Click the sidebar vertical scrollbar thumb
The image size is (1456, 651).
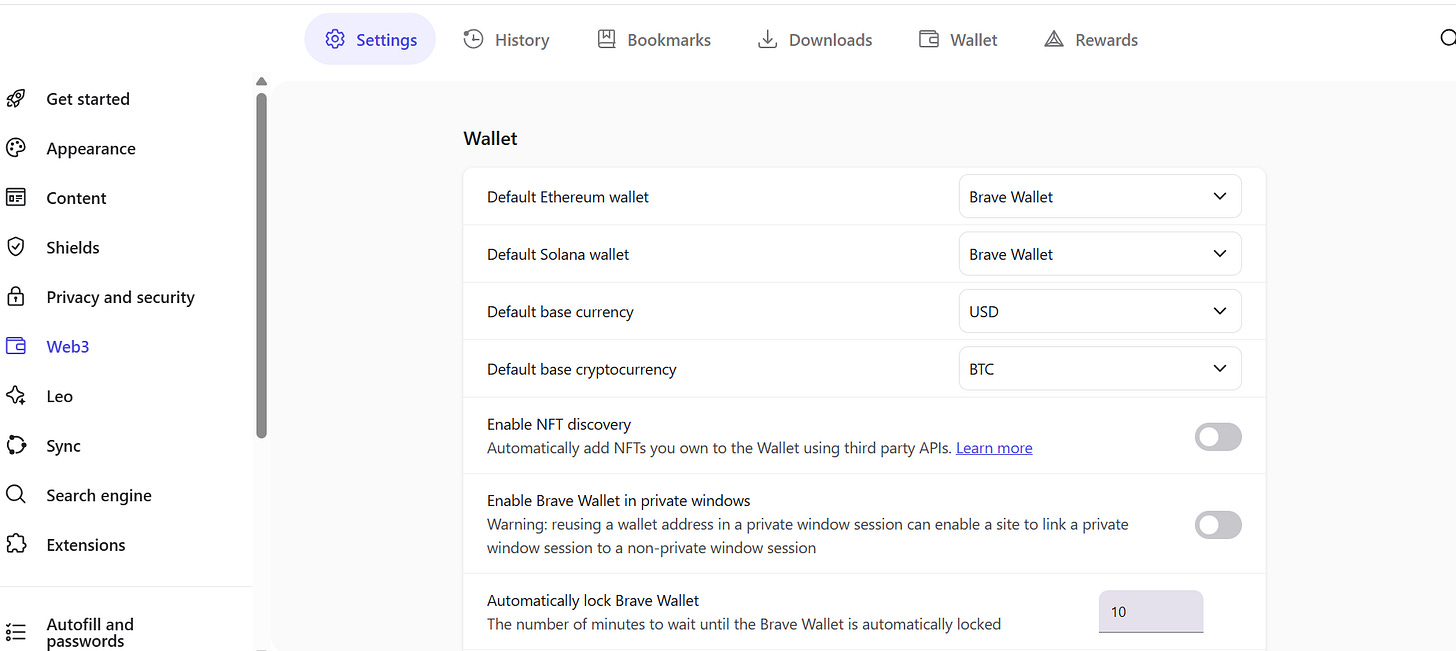(x=261, y=265)
